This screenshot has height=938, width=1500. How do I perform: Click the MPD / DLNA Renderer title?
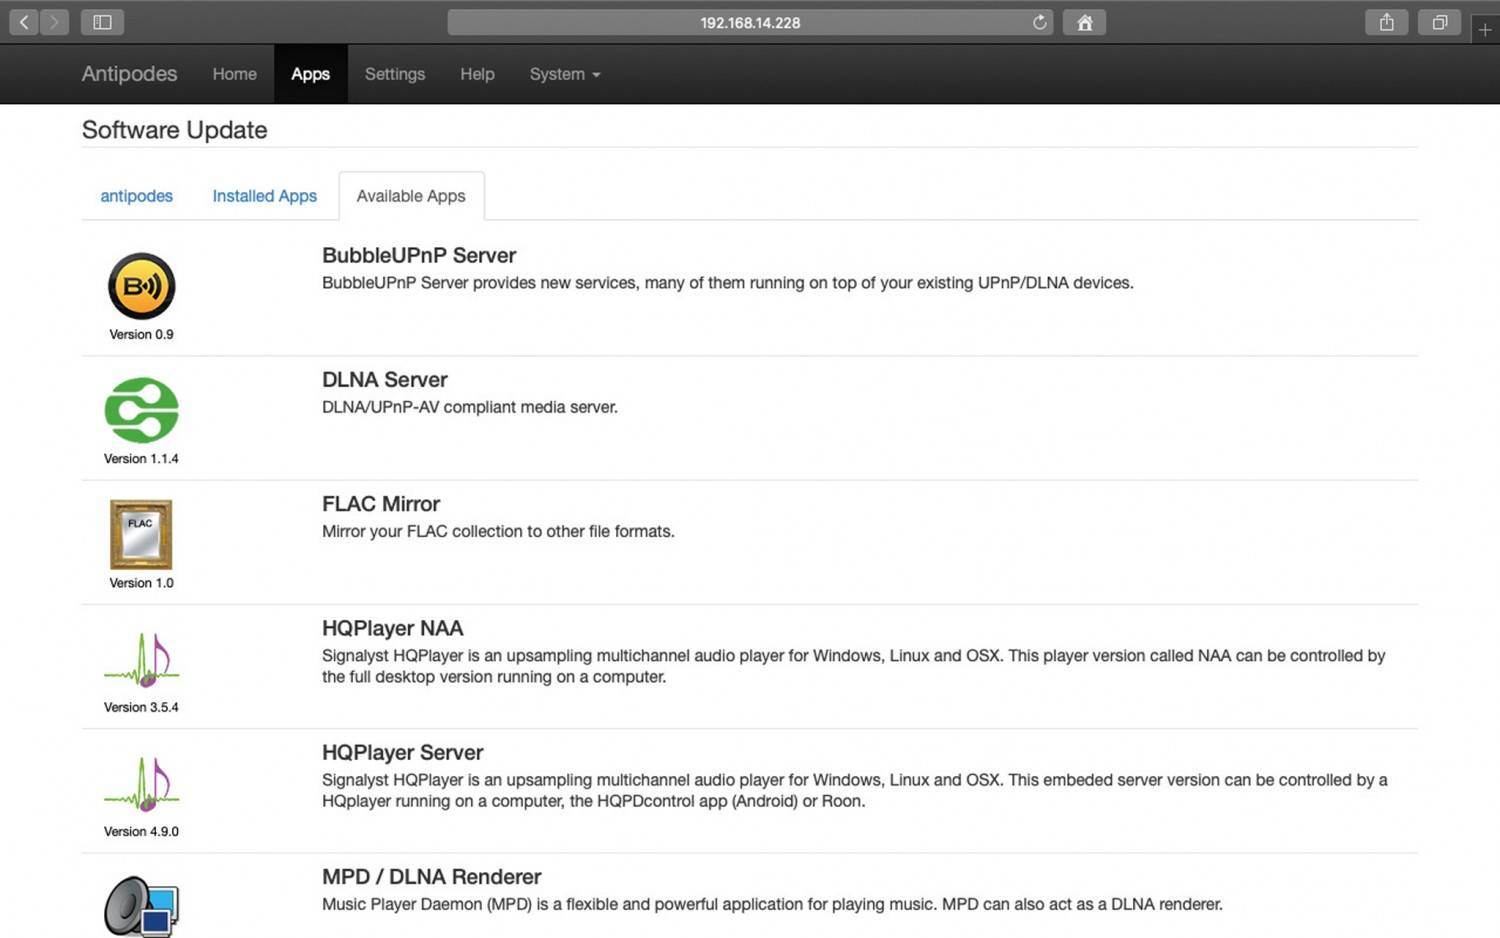point(432,877)
